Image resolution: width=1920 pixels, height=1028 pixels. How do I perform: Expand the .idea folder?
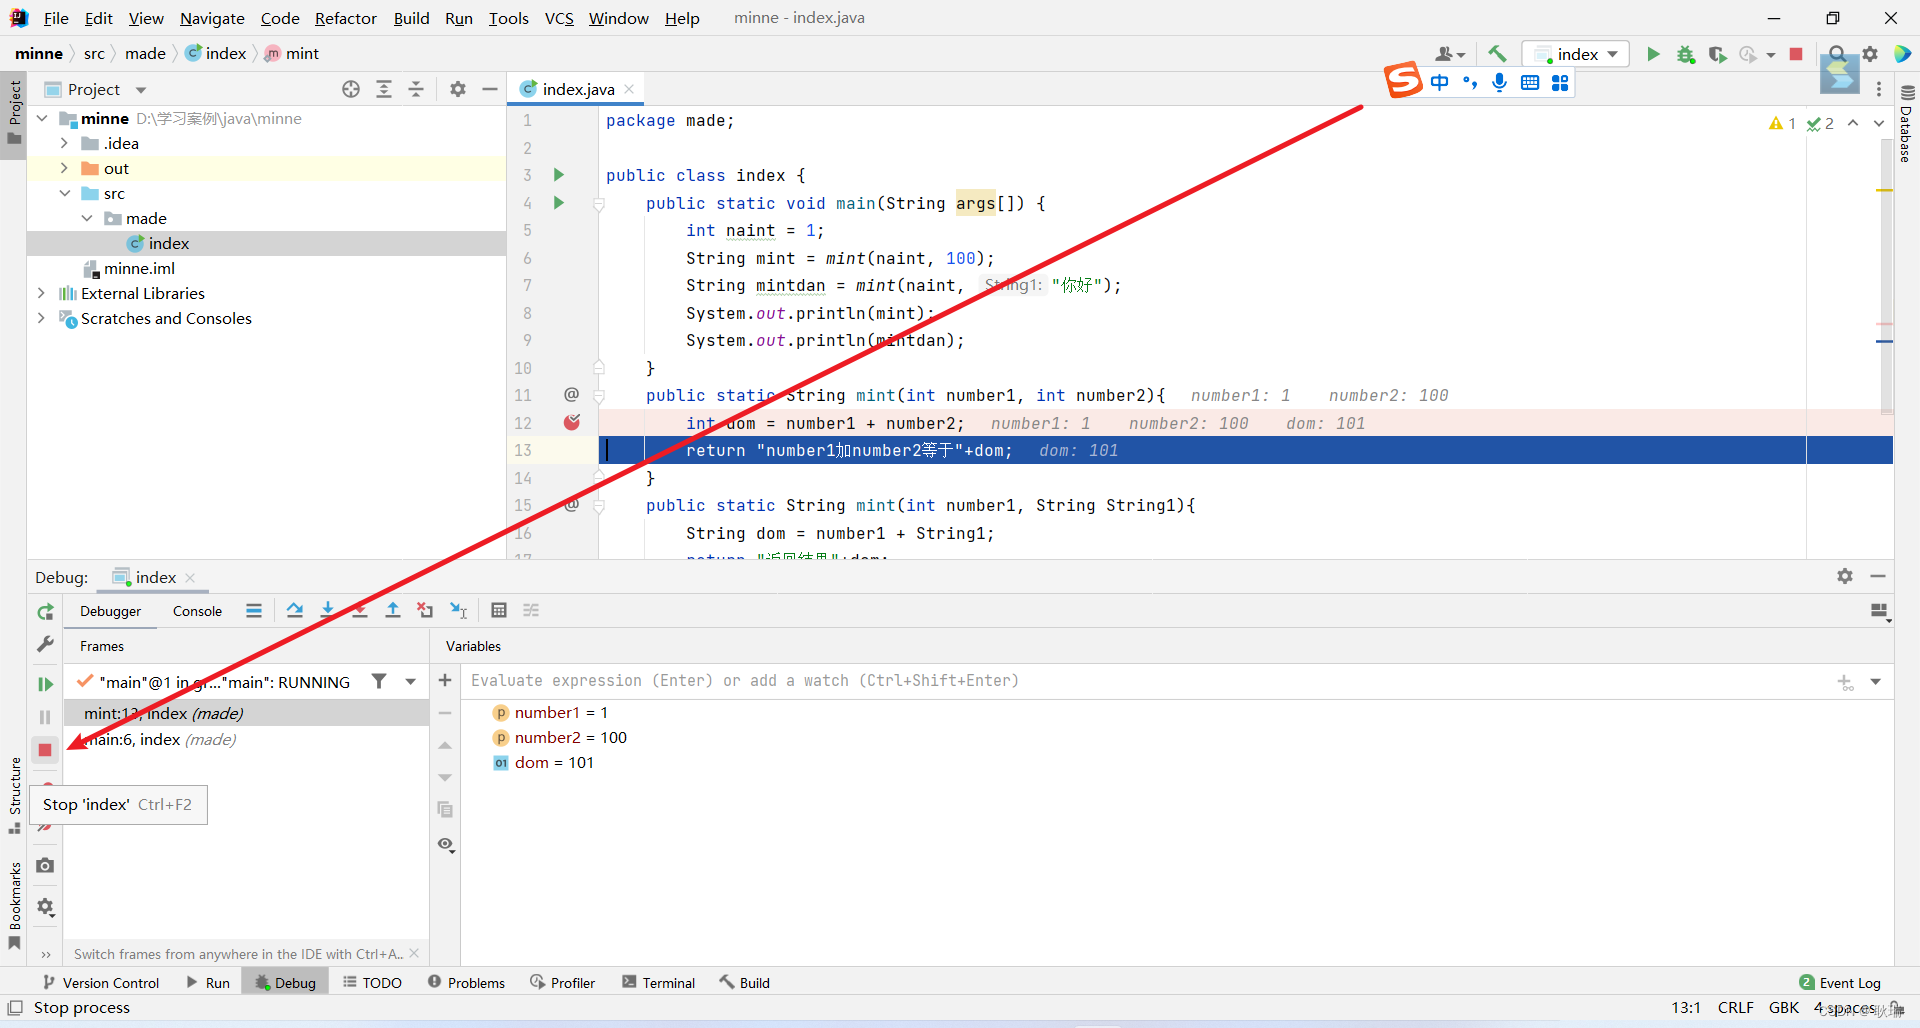click(64, 143)
